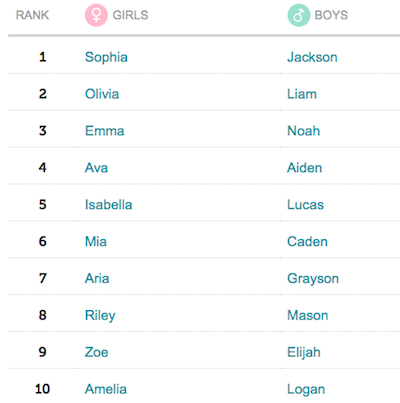View details for Lucas
The width and height of the screenshot is (400, 403).
tap(305, 205)
